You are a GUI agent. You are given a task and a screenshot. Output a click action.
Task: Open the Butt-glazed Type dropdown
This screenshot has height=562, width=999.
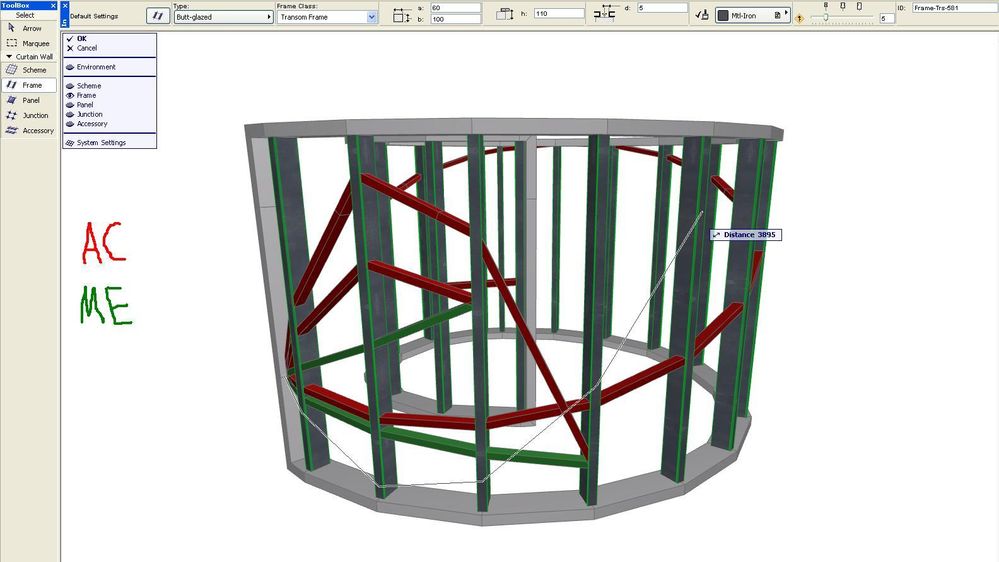point(223,17)
